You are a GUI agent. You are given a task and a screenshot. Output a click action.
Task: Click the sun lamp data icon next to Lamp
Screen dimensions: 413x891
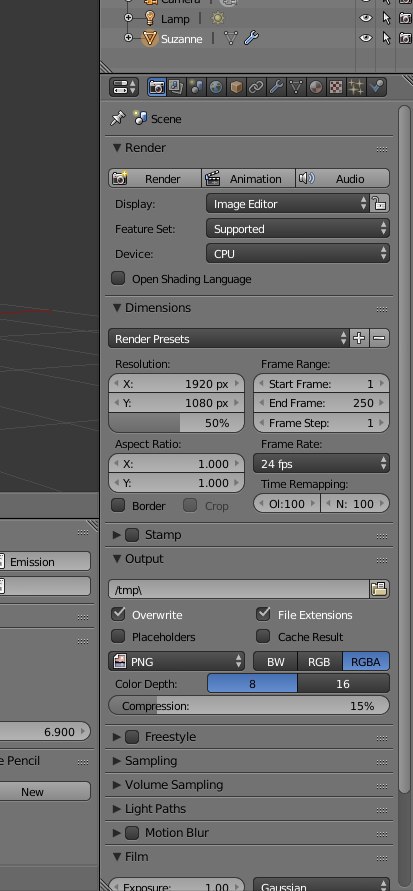coord(218,18)
